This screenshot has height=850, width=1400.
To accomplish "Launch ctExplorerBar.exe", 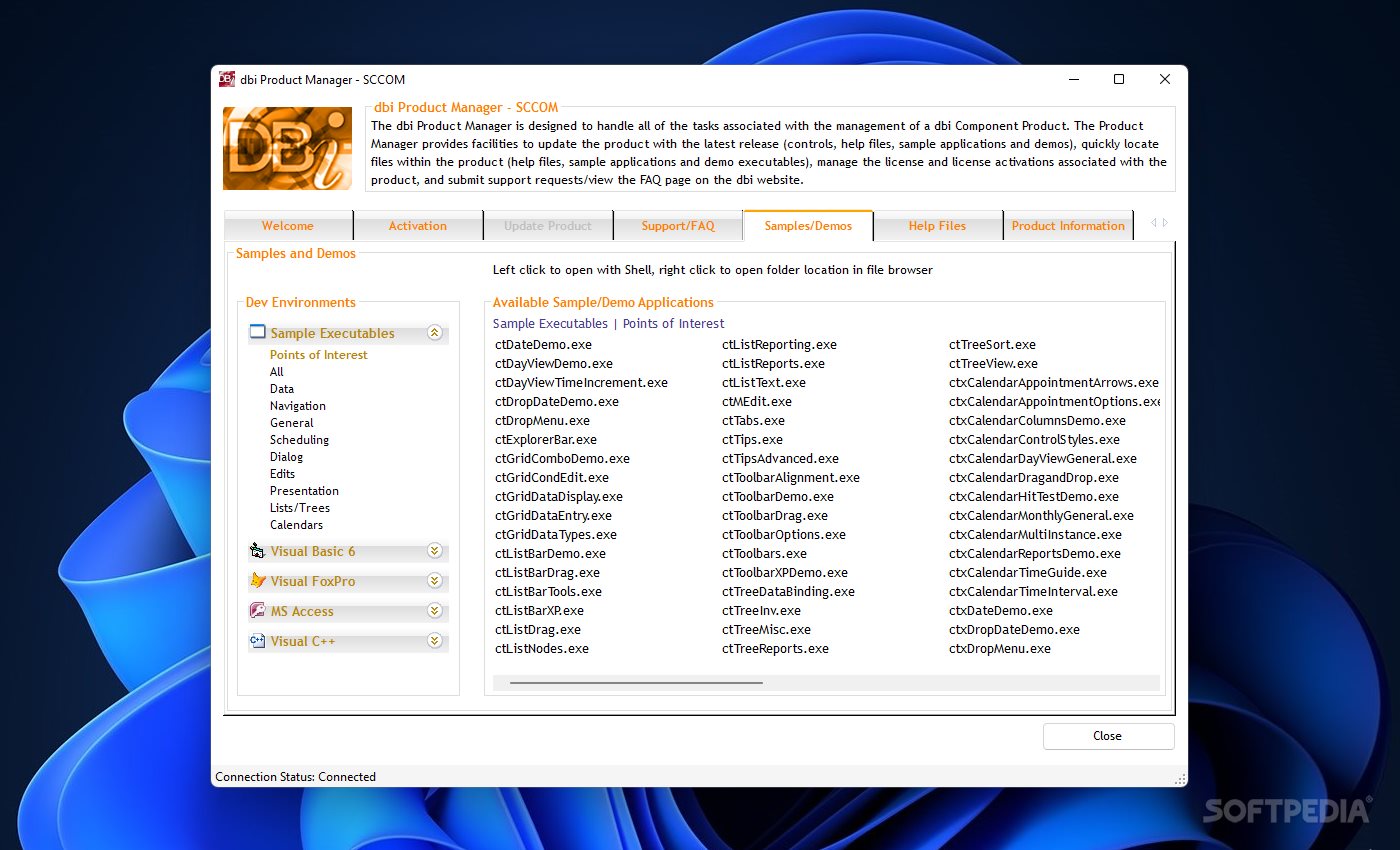I will click(x=546, y=440).
